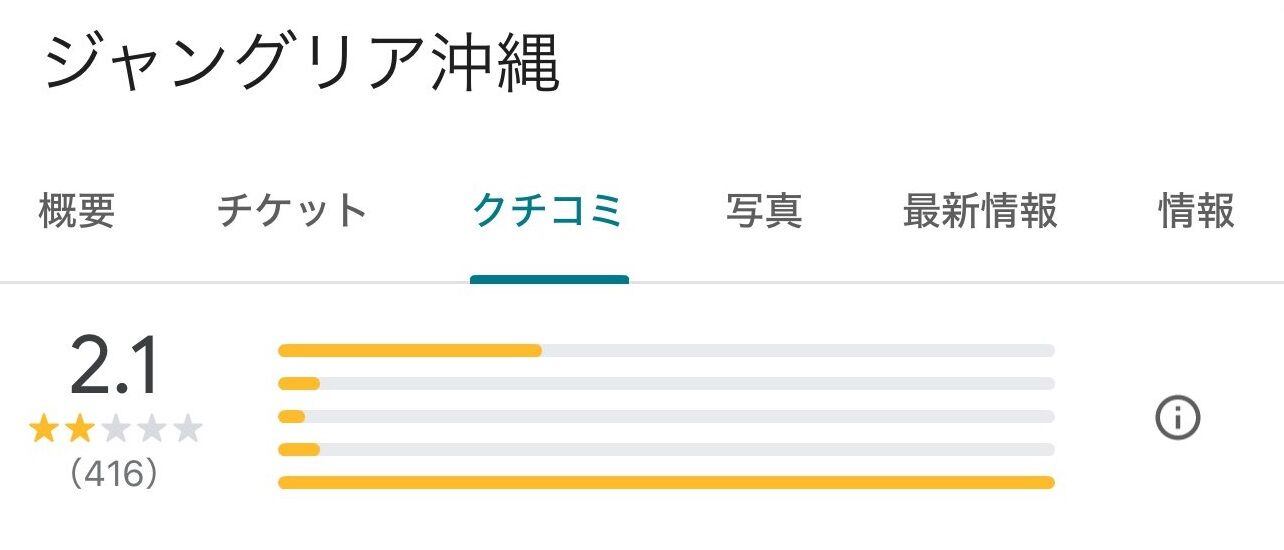Click the 2.1 average rating number
Screen dimensions: 1284x550
(x=114, y=367)
